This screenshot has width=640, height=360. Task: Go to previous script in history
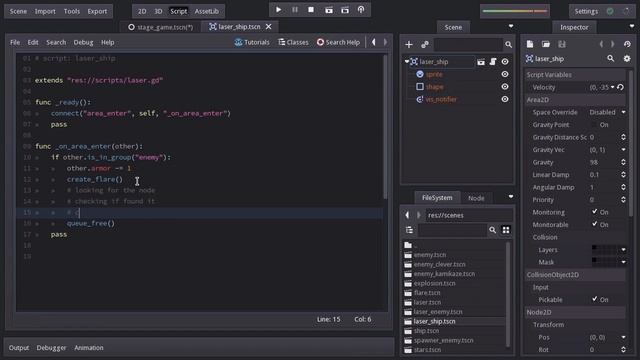(373, 42)
